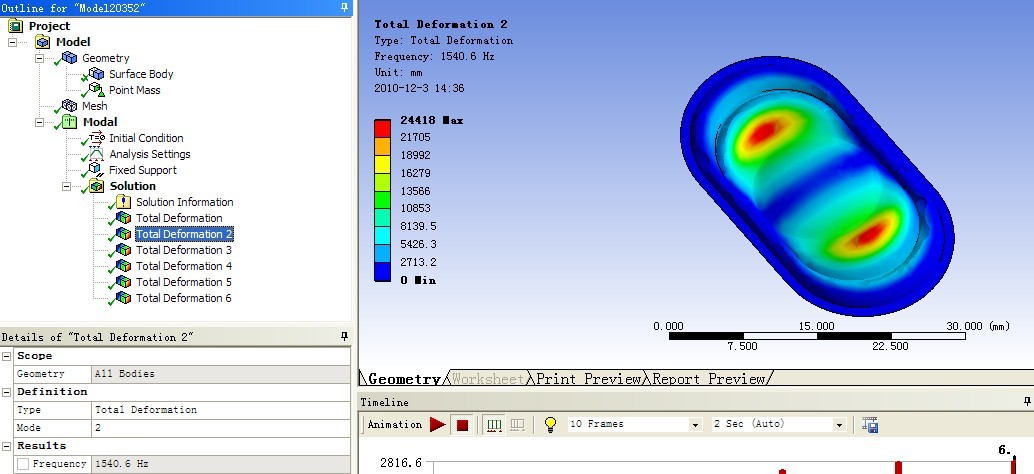Click the 0 Min legend value
This screenshot has width=1034, height=474.
(x=418, y=280)
